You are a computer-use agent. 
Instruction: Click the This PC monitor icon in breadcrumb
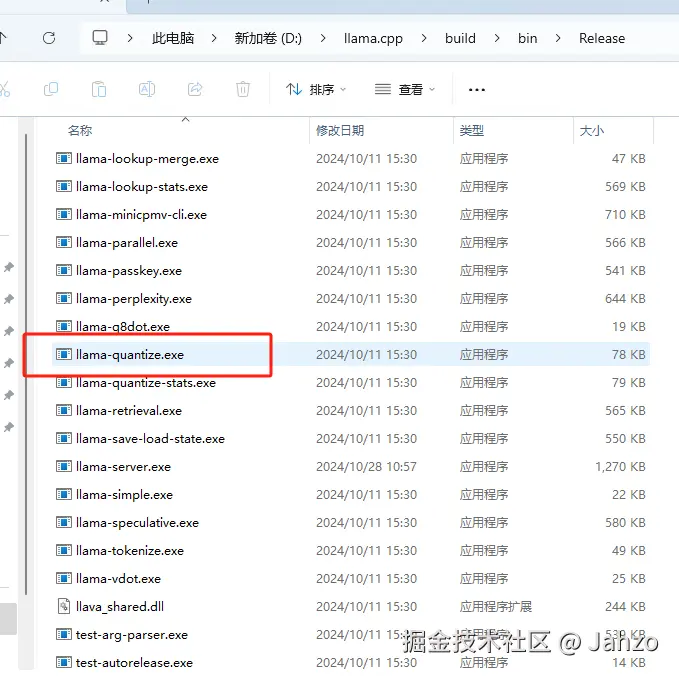coord(100,38)
